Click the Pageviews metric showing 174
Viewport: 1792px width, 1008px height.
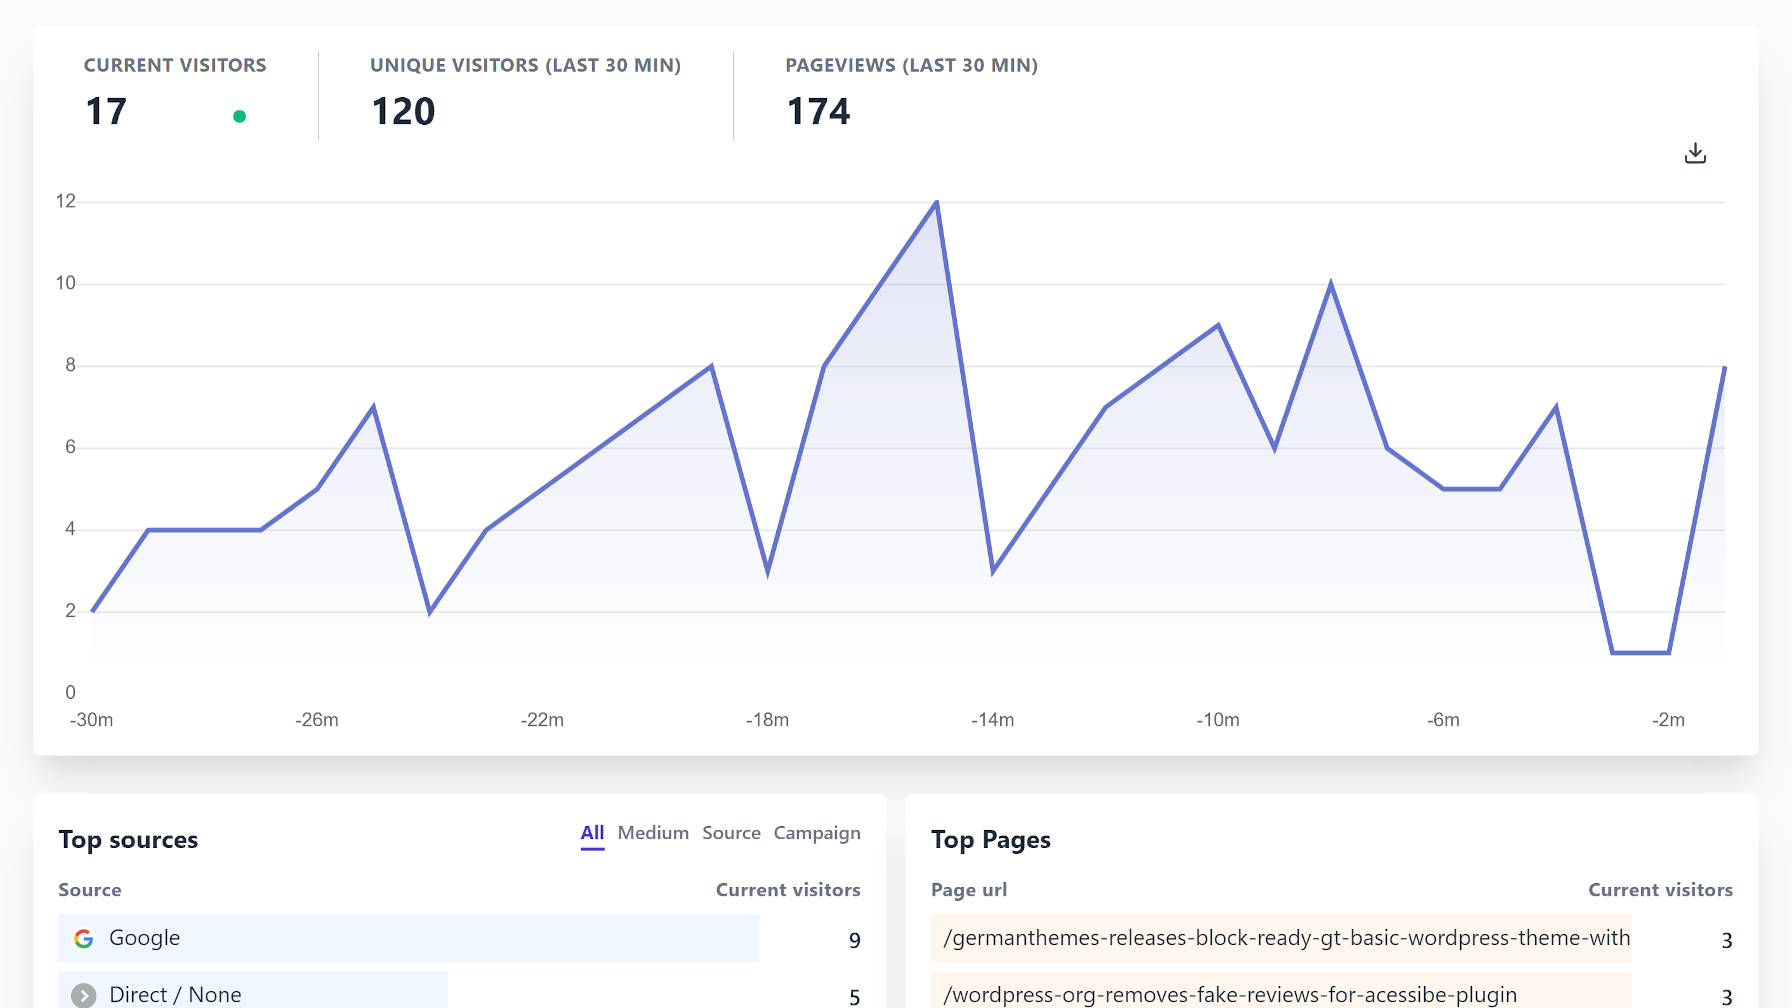pos(817,110)
